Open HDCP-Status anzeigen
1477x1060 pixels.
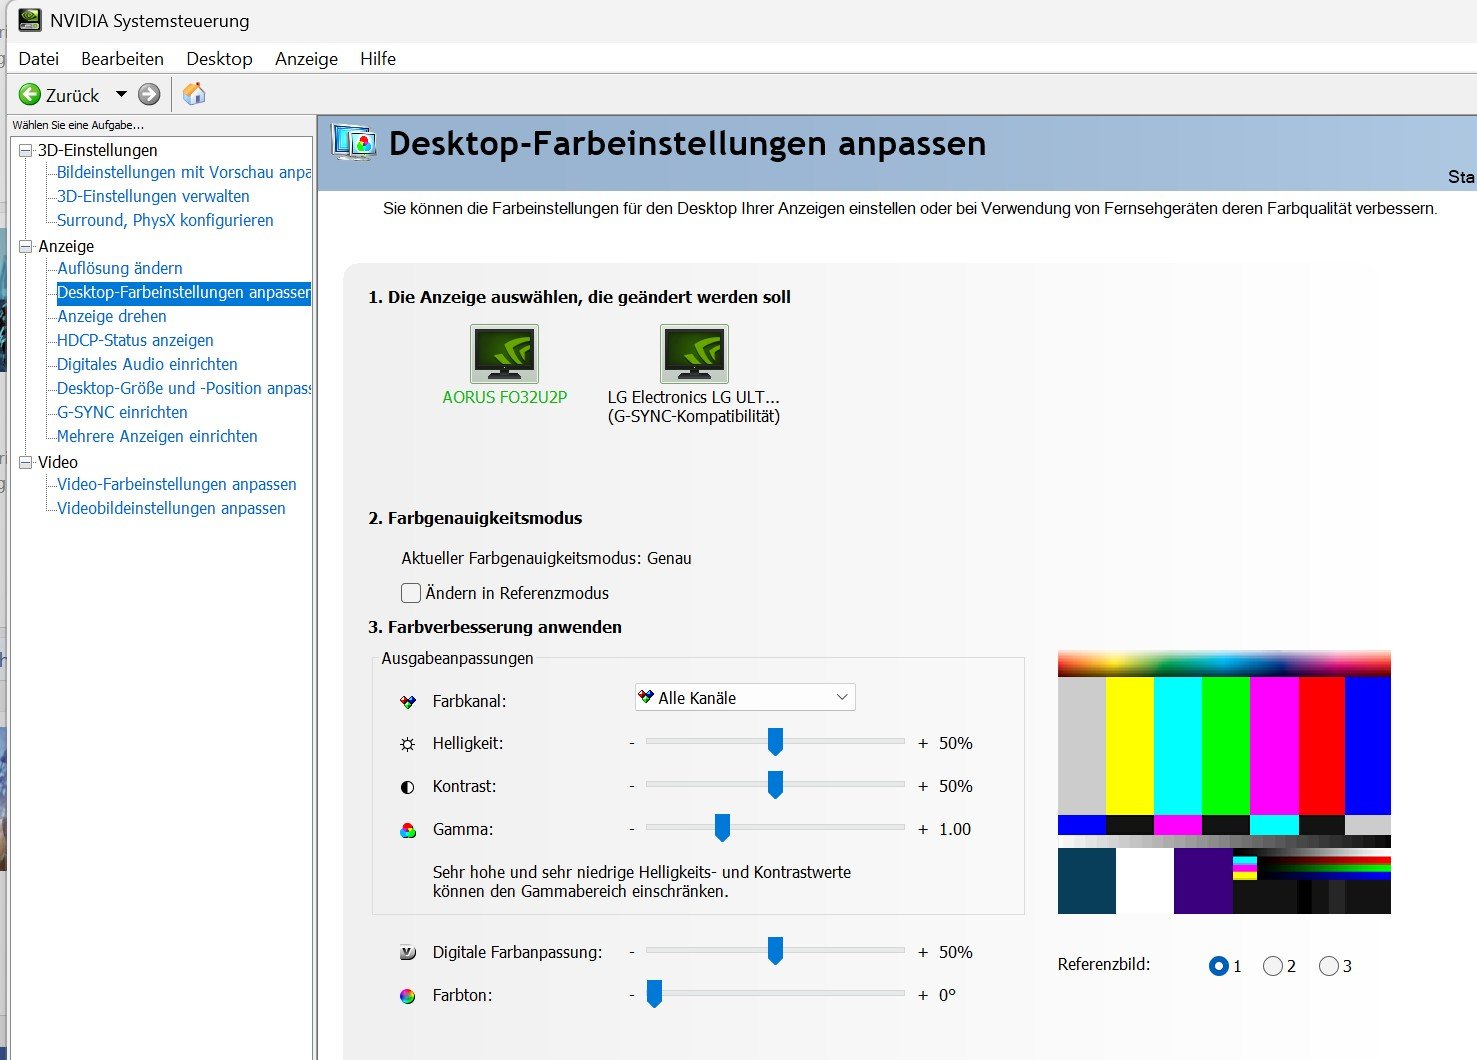[135, 340]
